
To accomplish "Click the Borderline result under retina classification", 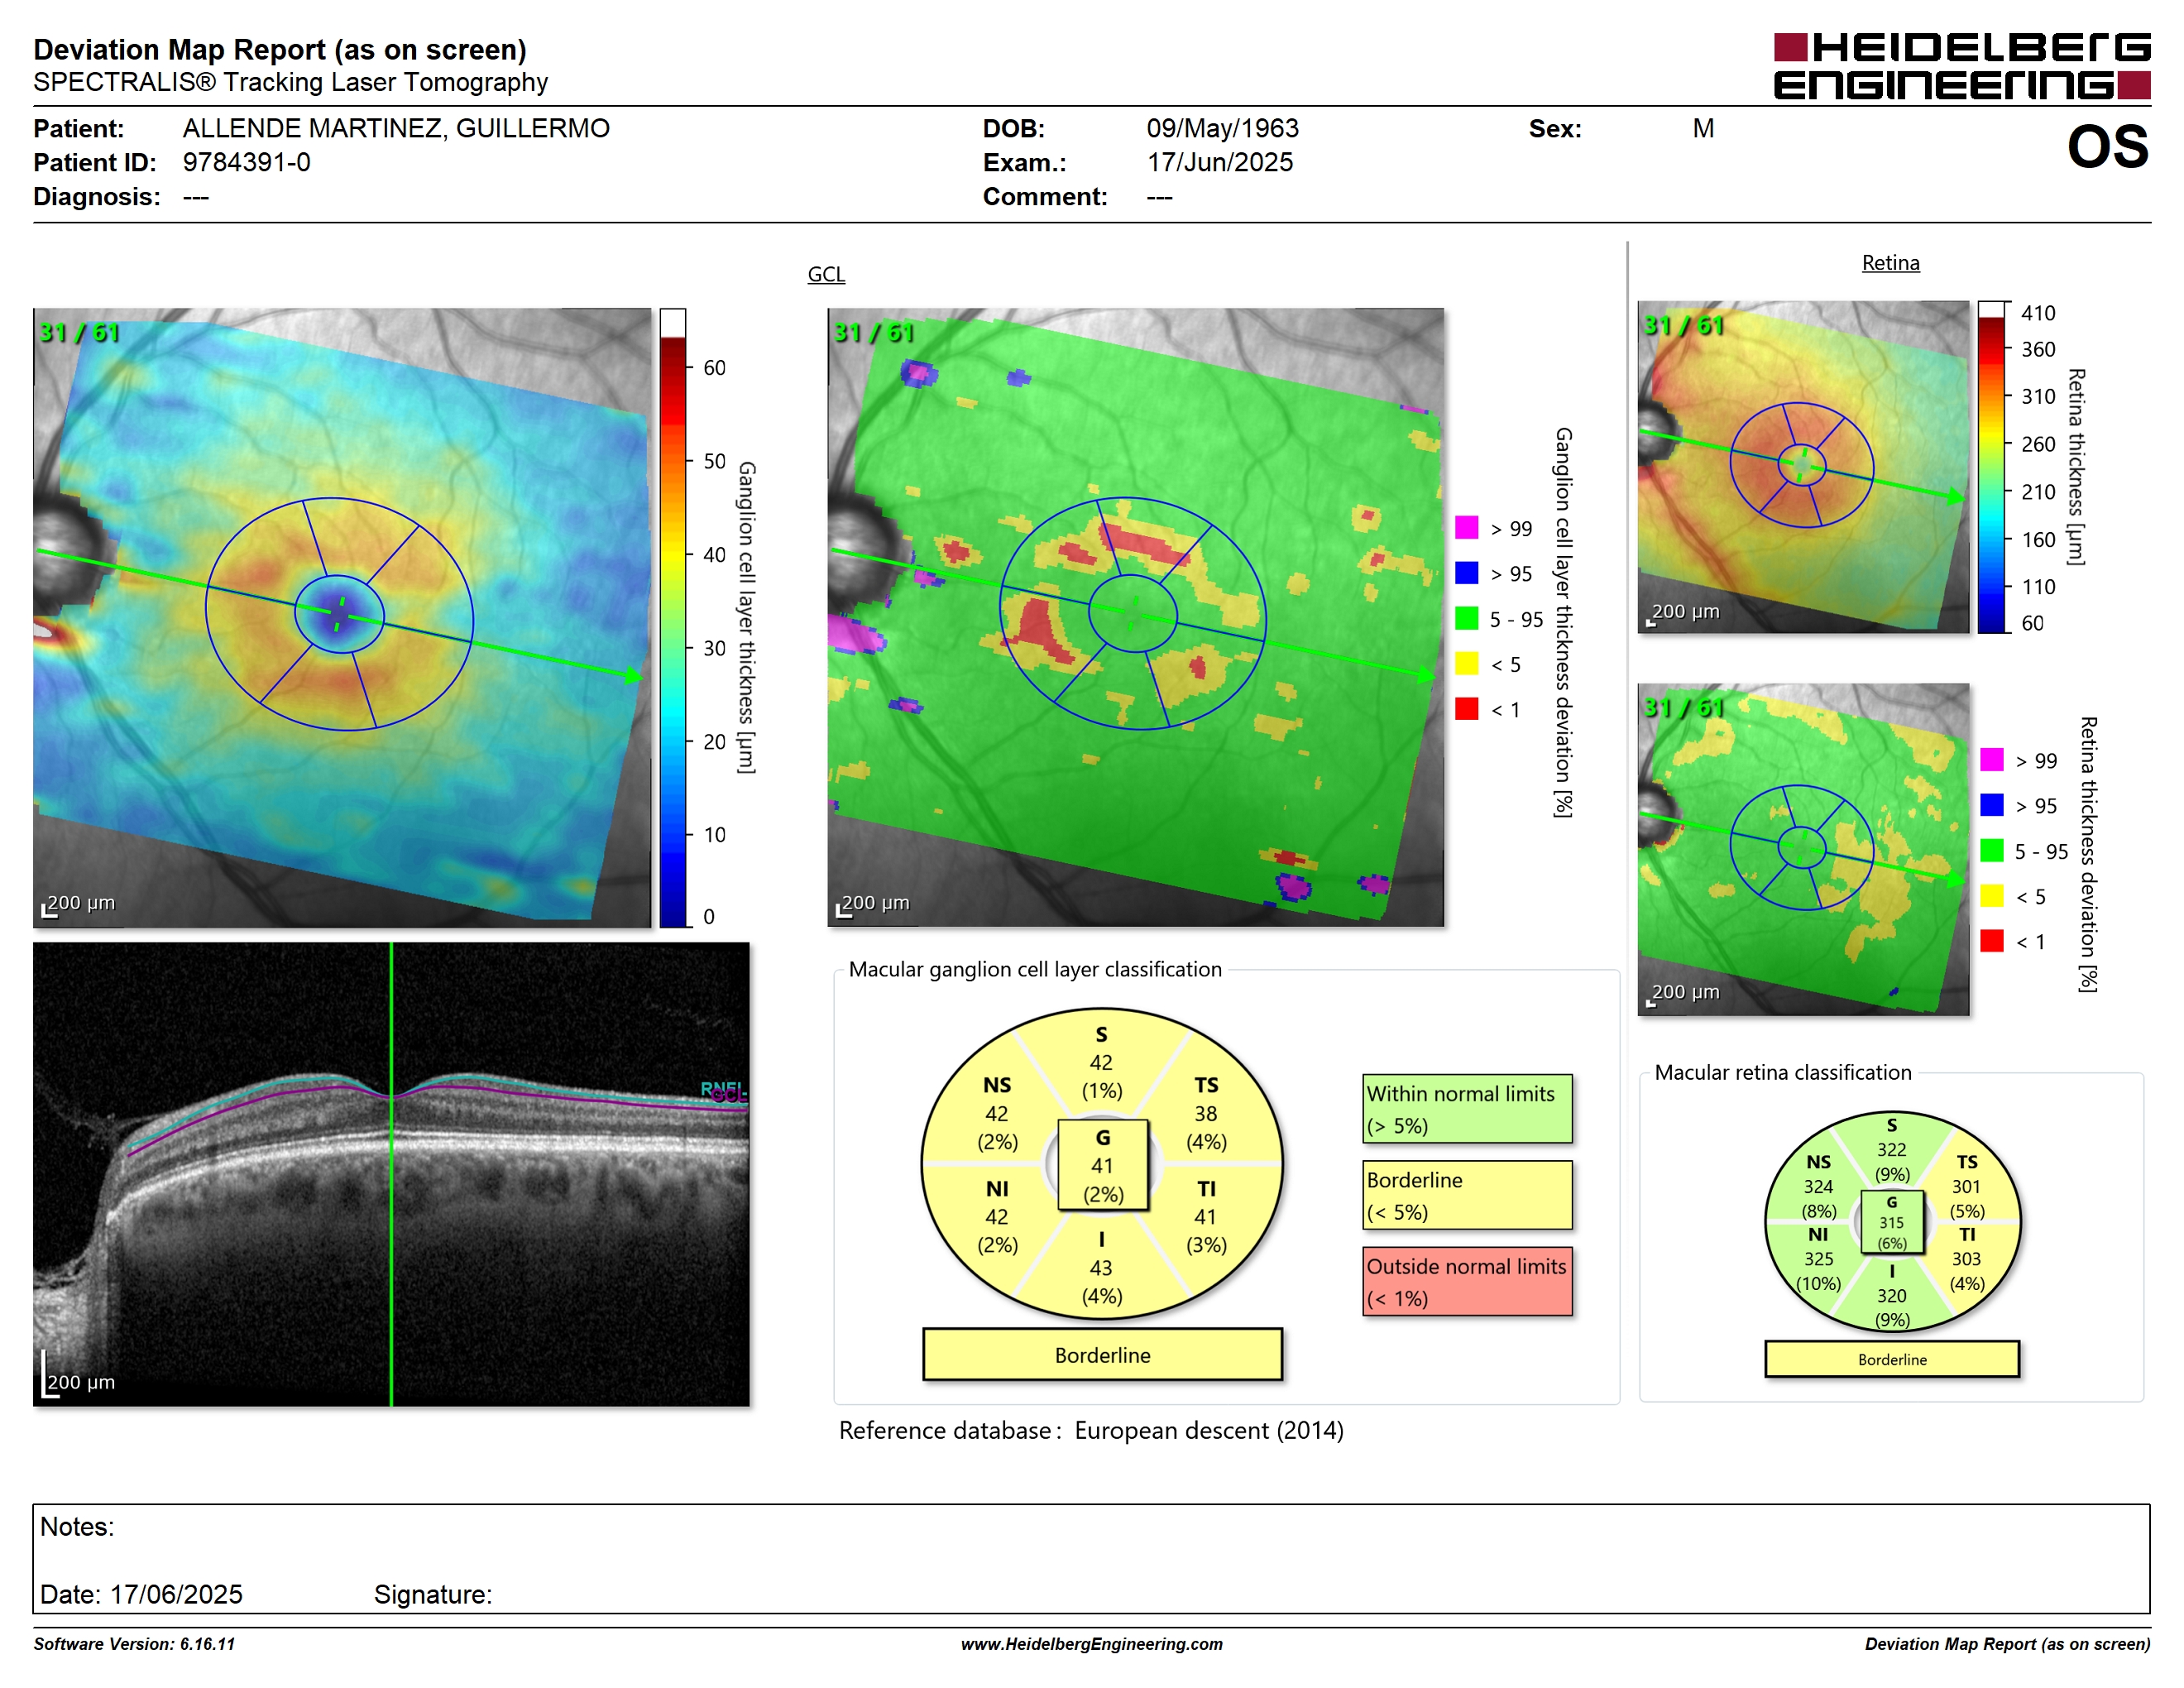I will tap(1892, 1360).
